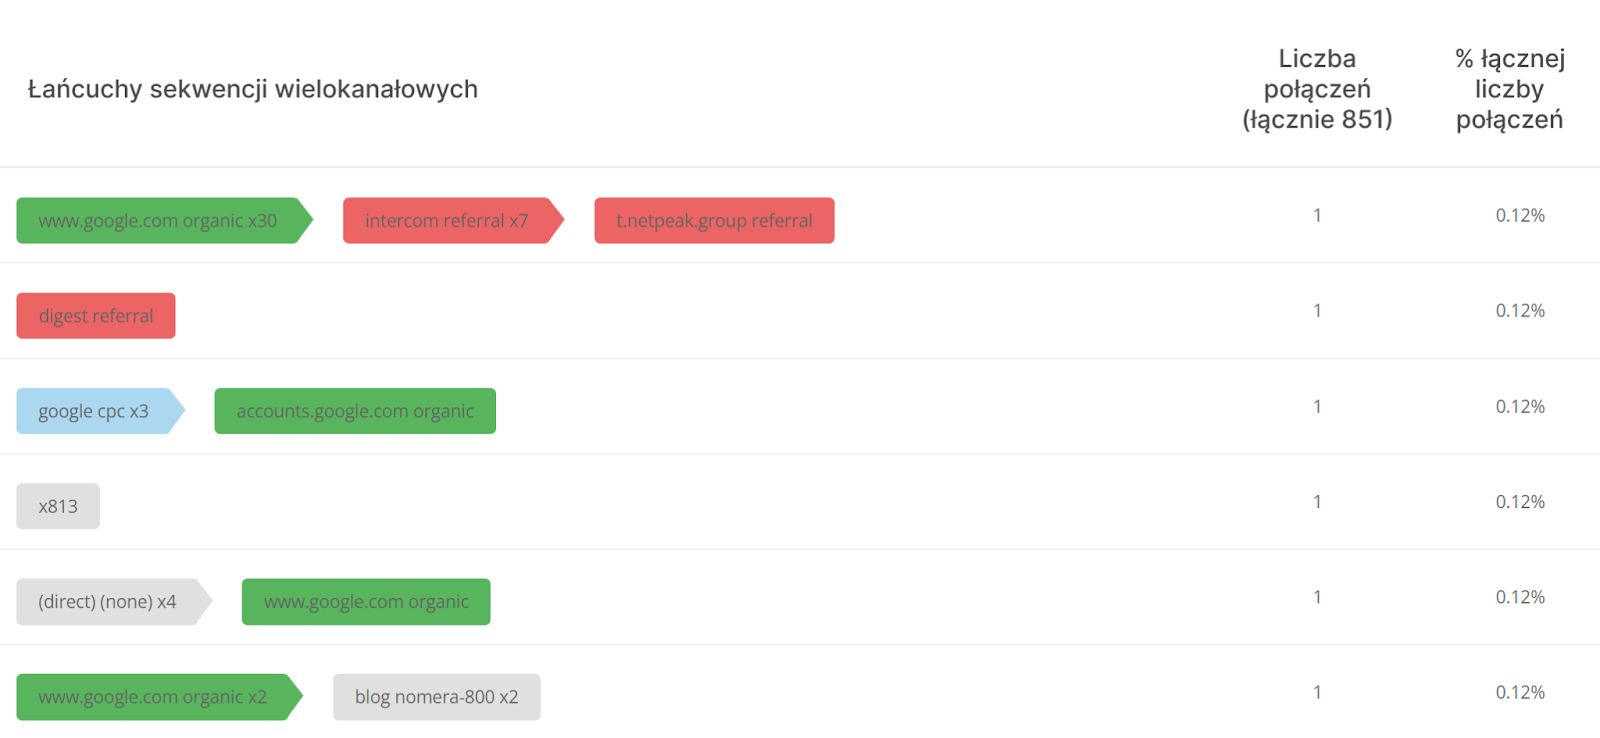Click the 0.12% in blog nomera-800 row
The width and height of the screenshot is (1600, 738).
point(1520,693)
